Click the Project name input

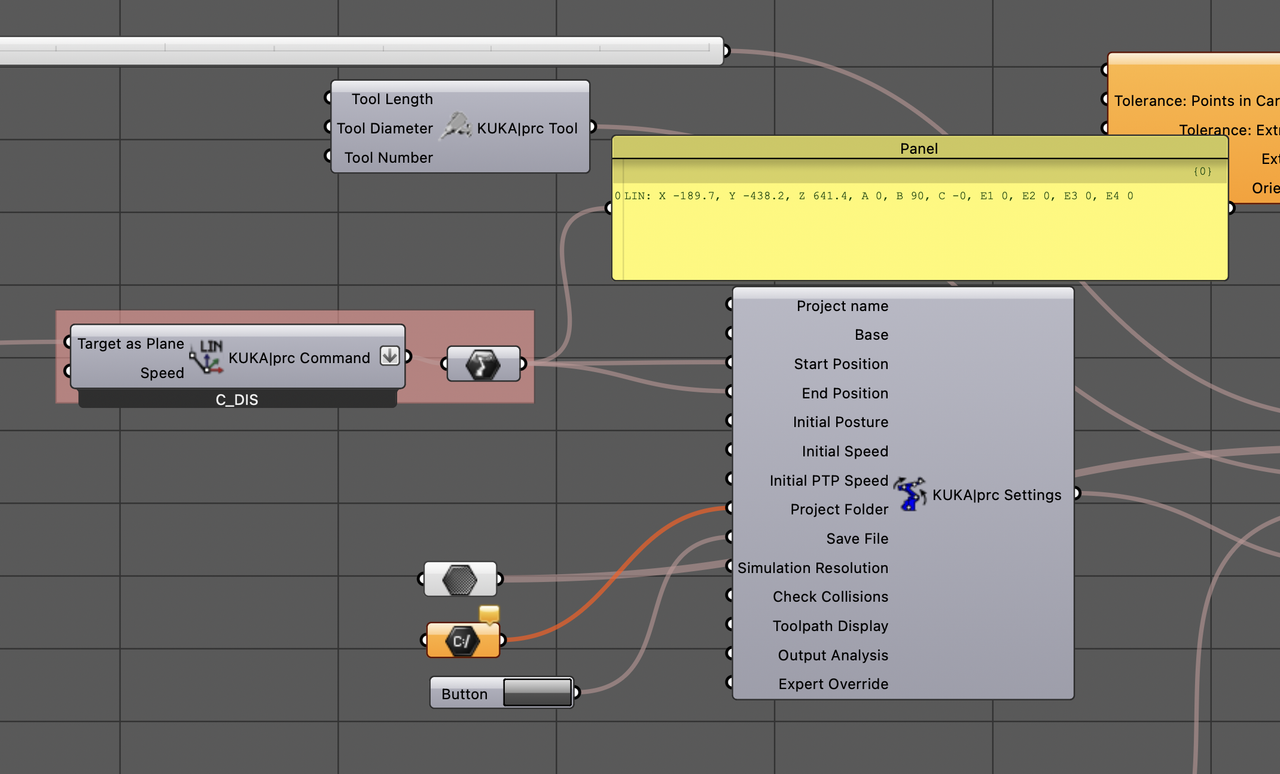[842, 306]
